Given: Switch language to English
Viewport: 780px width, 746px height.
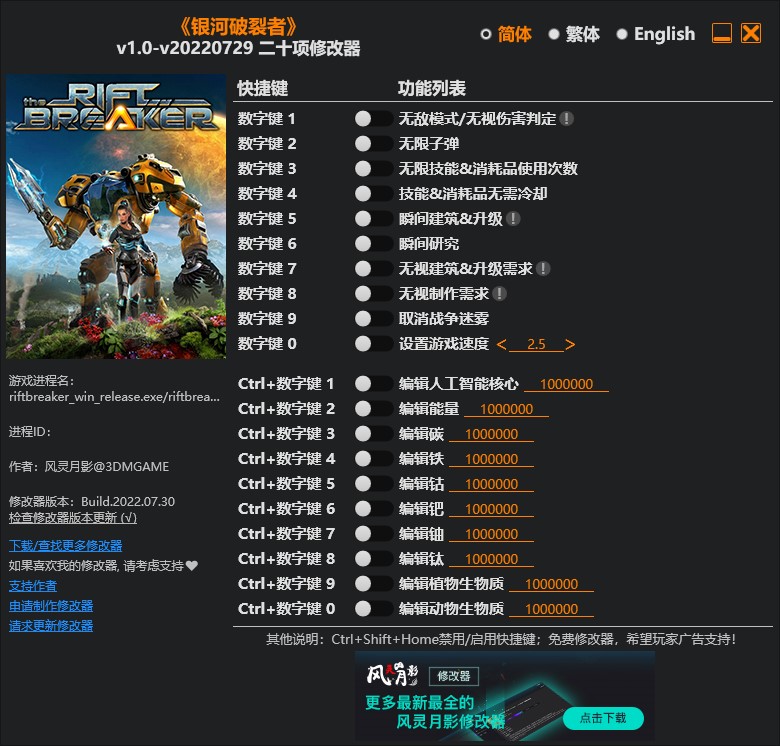Looking at the screenshot, I should (x=656, y=34).
